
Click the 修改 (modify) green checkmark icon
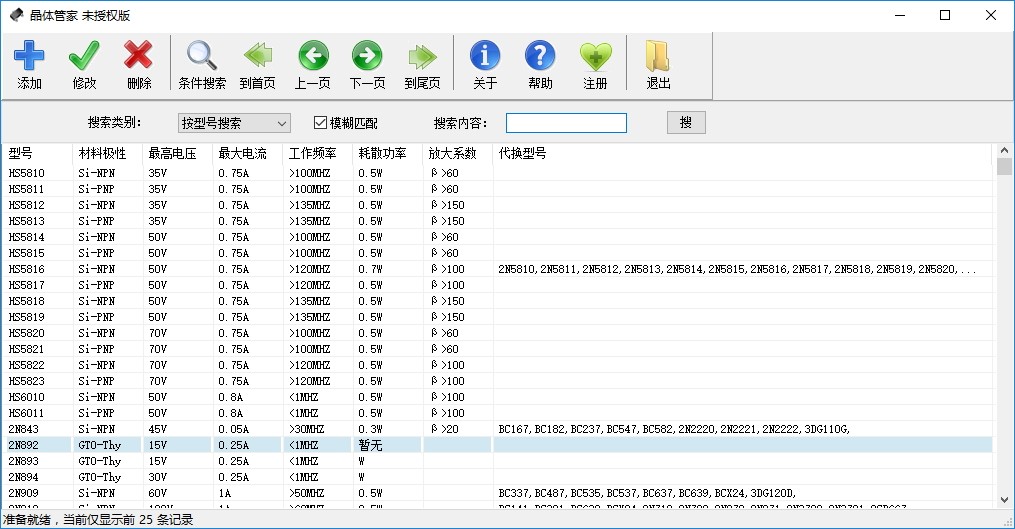[x=84, y=56]
